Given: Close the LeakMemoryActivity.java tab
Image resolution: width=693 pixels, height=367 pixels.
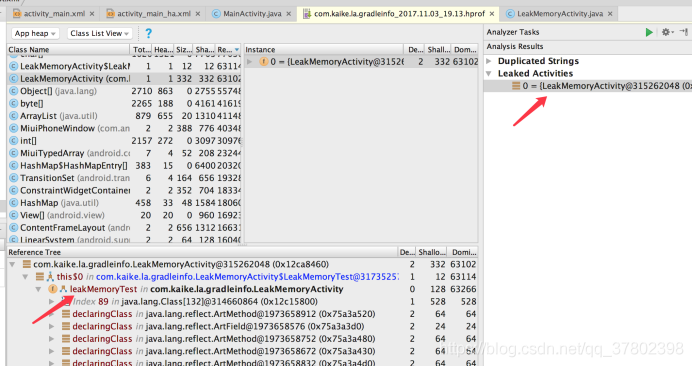Looking at the screenshot, I should (610, 14).
